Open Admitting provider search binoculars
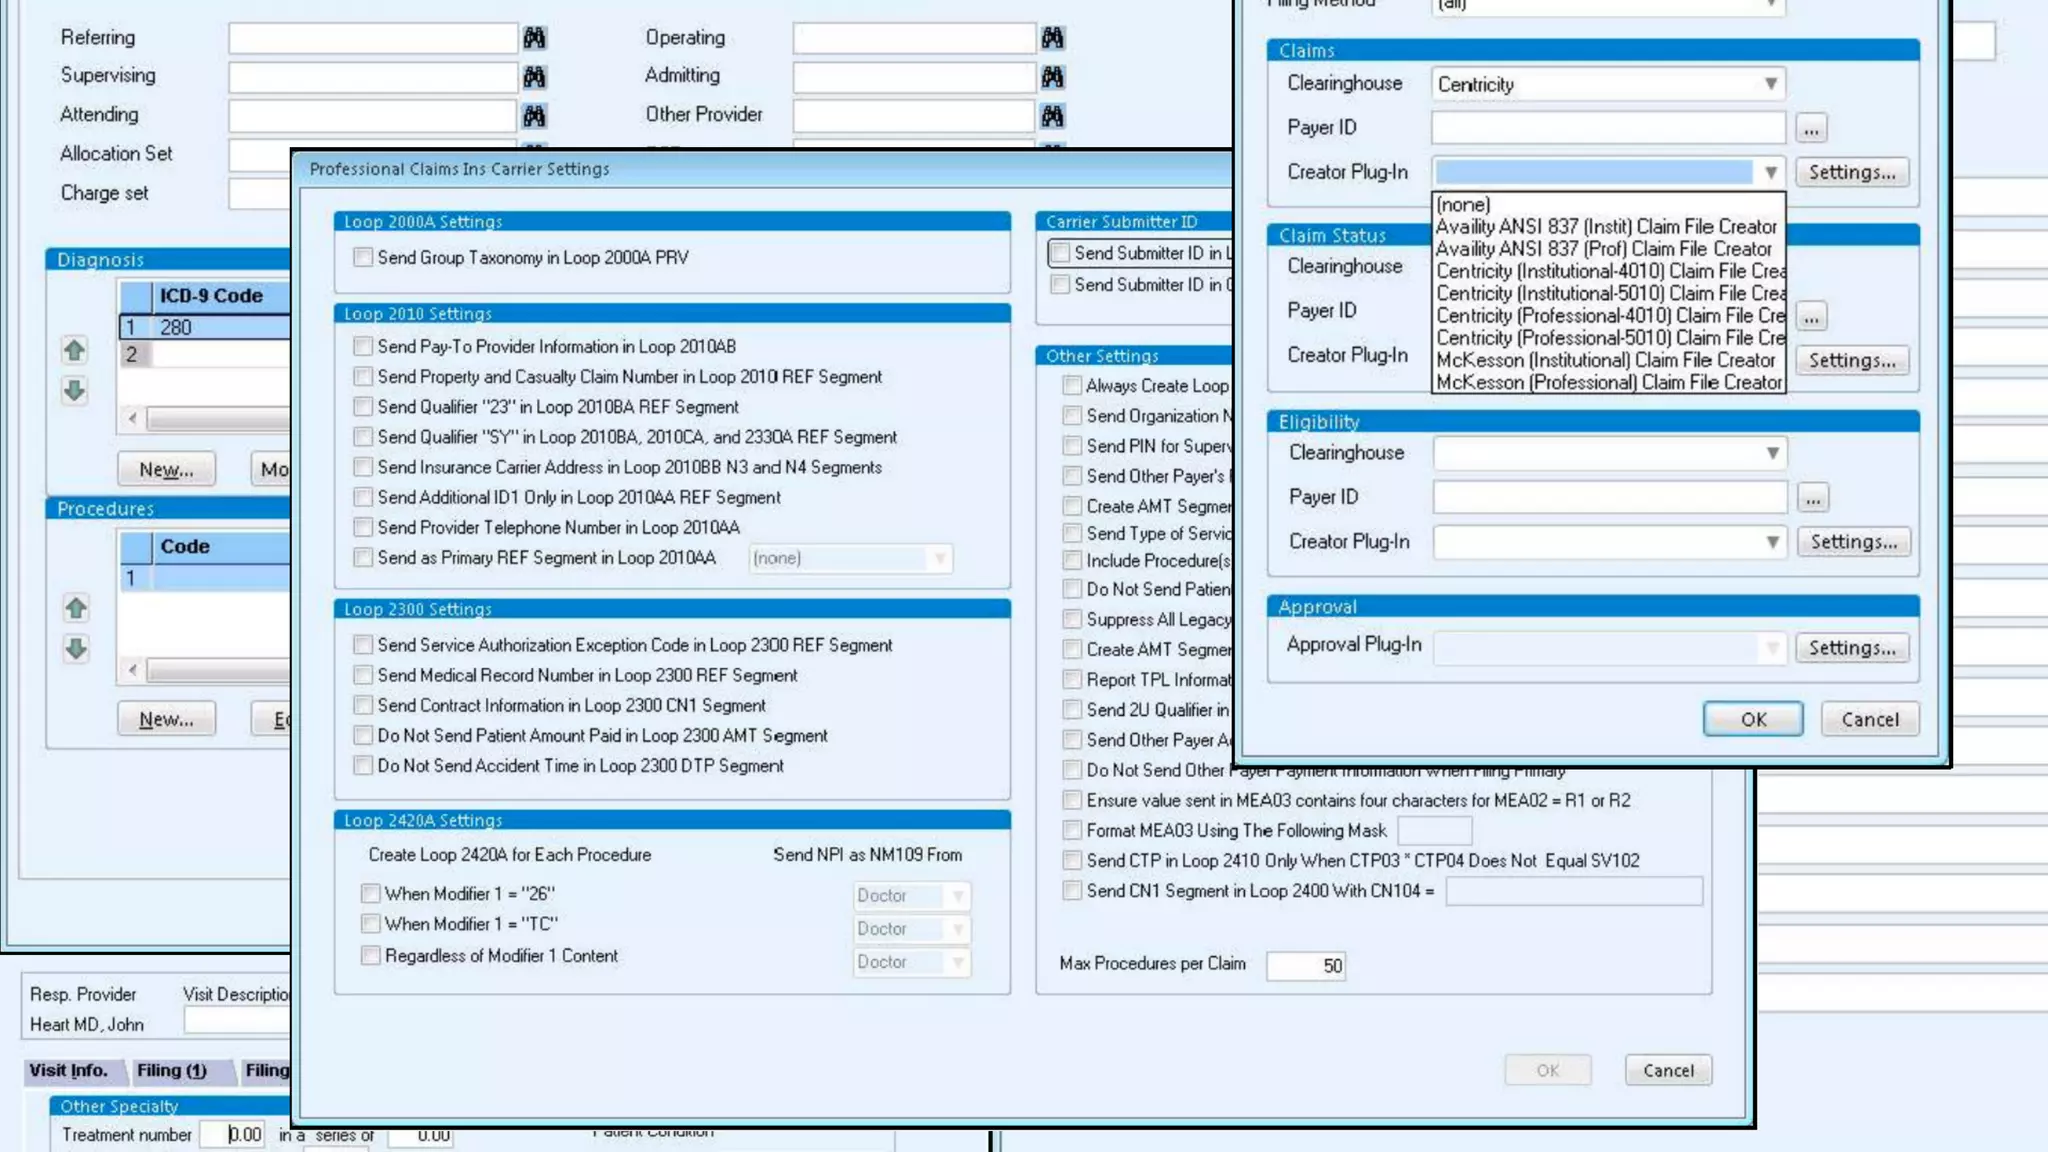The width and height of the screenshot is (2048, 1152). tap(1052, 77)
